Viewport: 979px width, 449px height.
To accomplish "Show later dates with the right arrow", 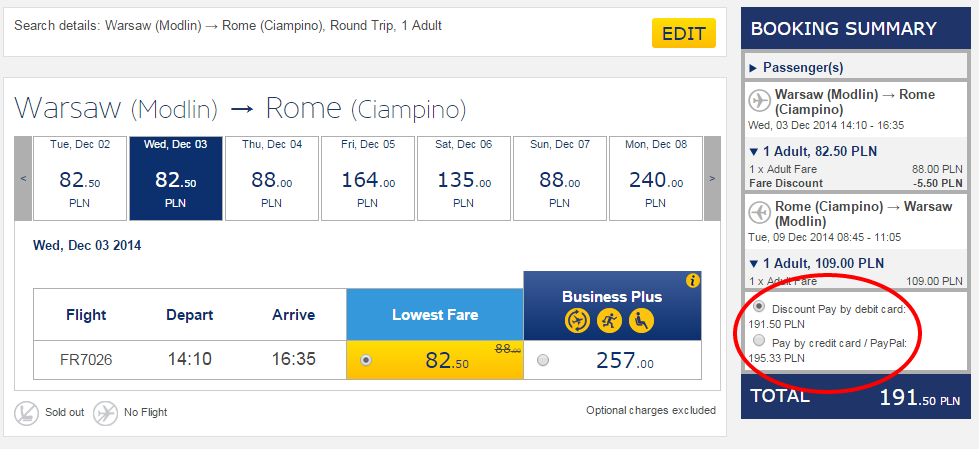I will pyautogui.click(x=712, y=178).
